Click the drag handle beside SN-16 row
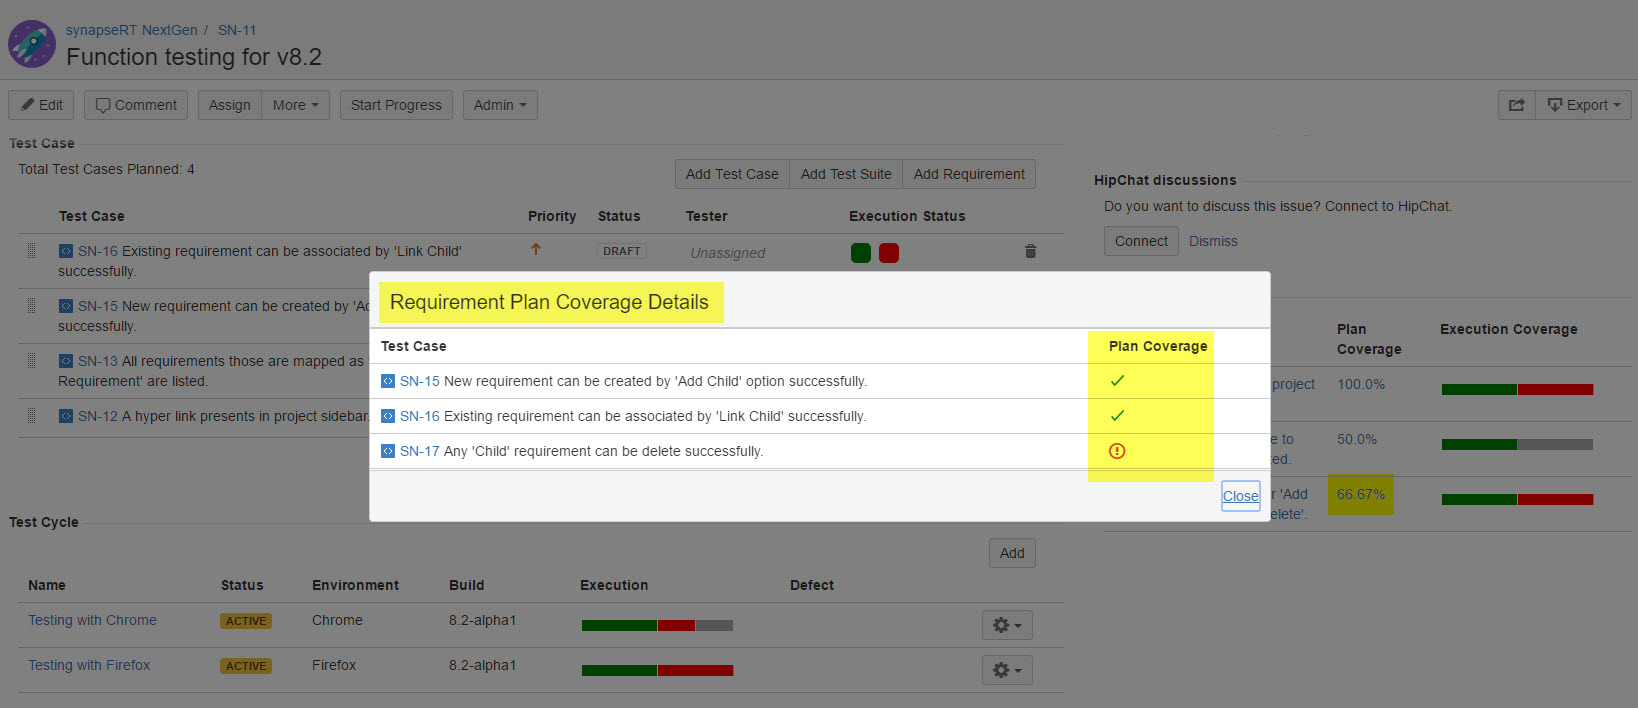 [x=32, y=251]
